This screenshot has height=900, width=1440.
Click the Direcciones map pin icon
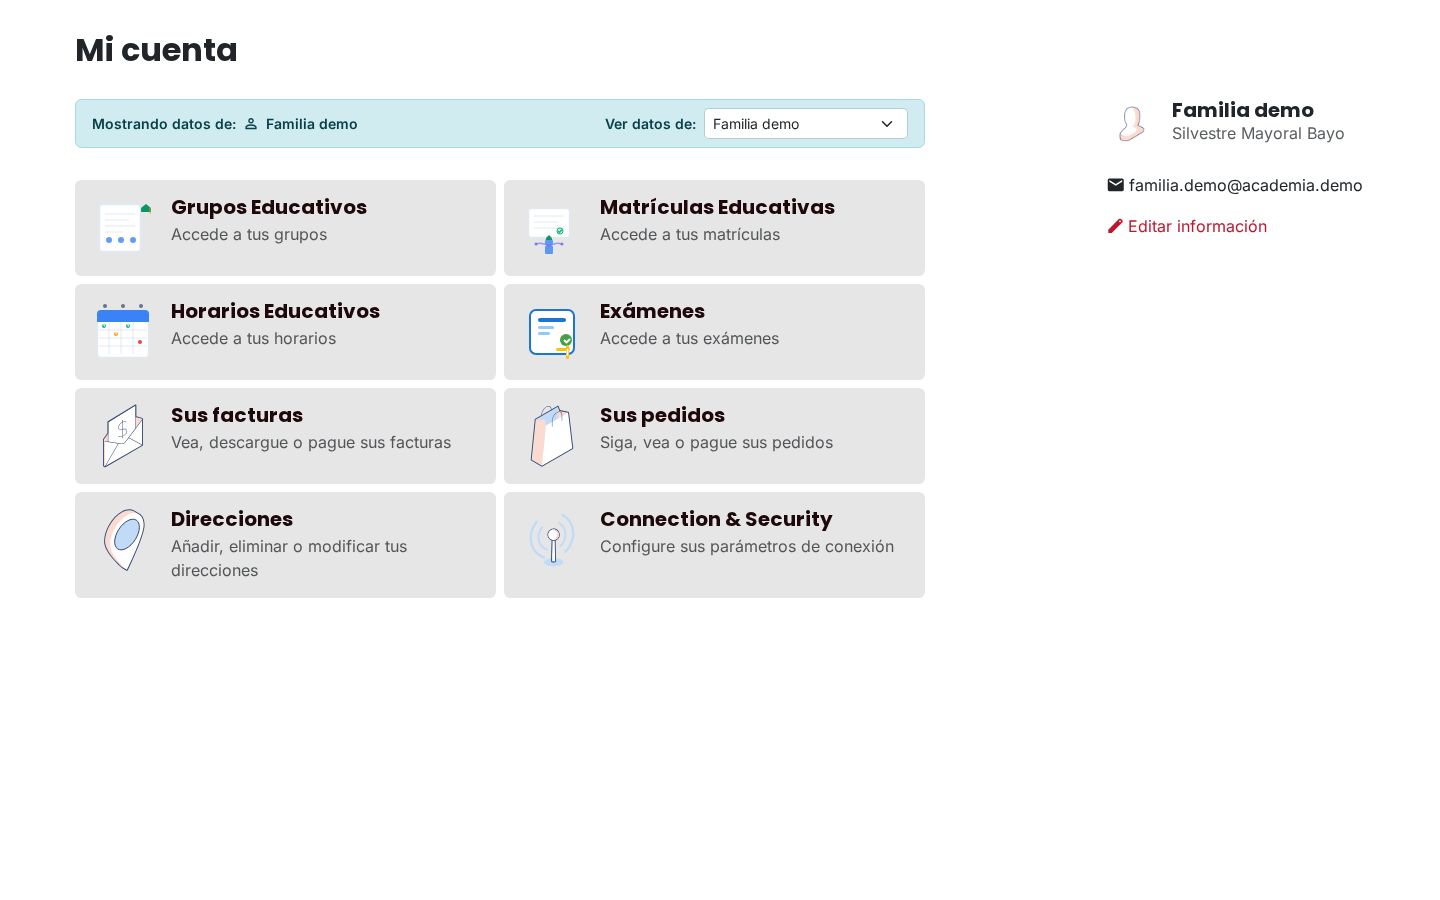(x=124, y=540)
